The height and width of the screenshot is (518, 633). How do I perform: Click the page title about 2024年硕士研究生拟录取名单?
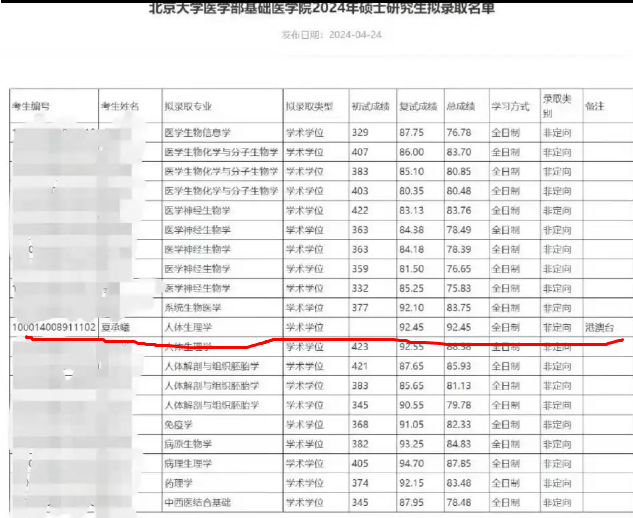click(x=322, y=8)
